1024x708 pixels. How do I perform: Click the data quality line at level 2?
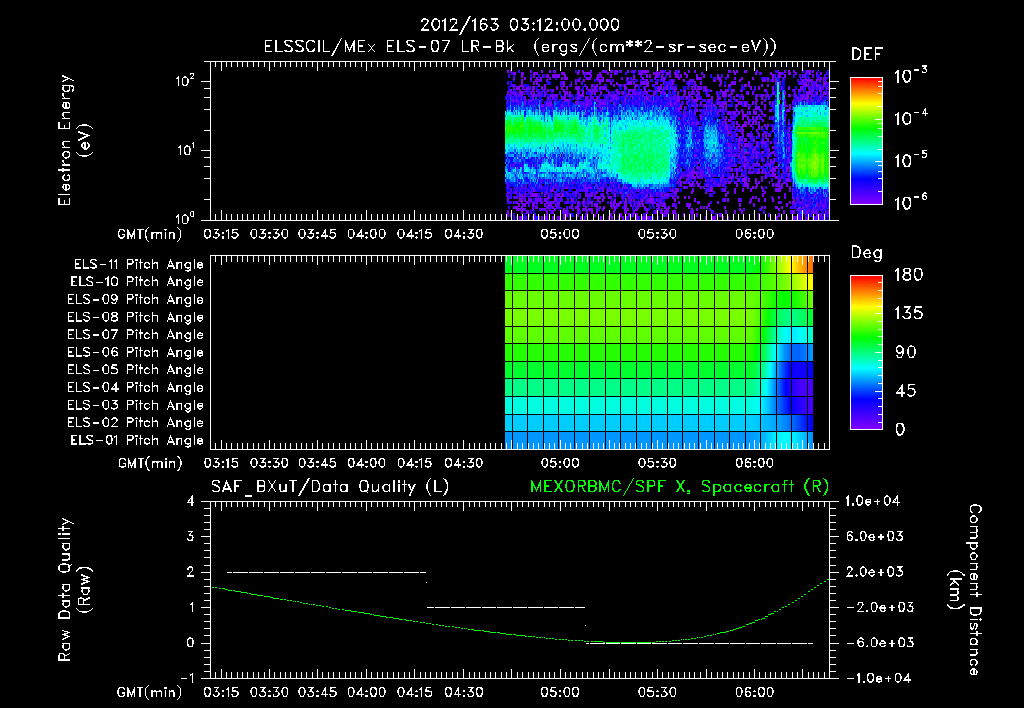click(327, 572)
